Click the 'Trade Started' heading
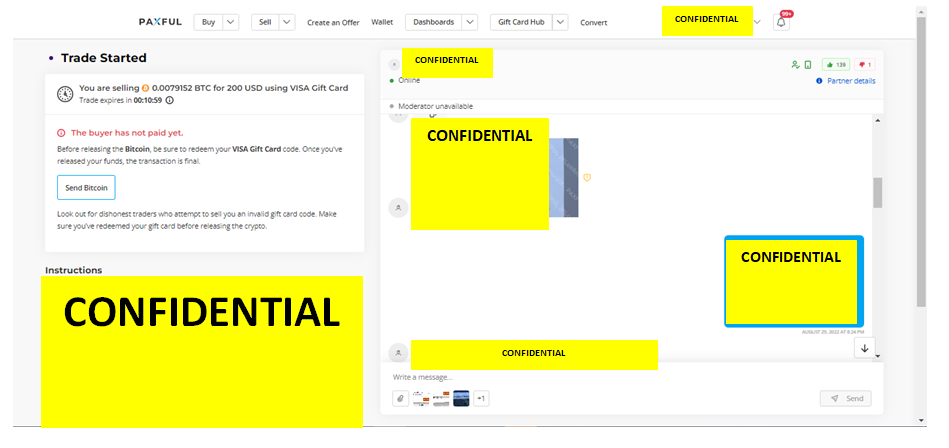 pyautogui.click(x=103, y=58)
